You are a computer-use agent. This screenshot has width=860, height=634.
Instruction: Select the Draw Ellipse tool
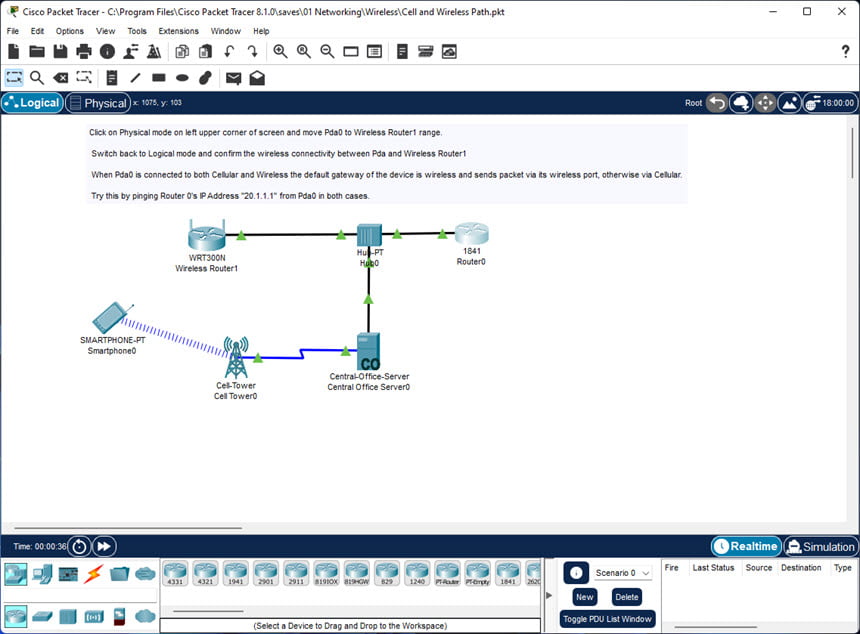(182, 78)
